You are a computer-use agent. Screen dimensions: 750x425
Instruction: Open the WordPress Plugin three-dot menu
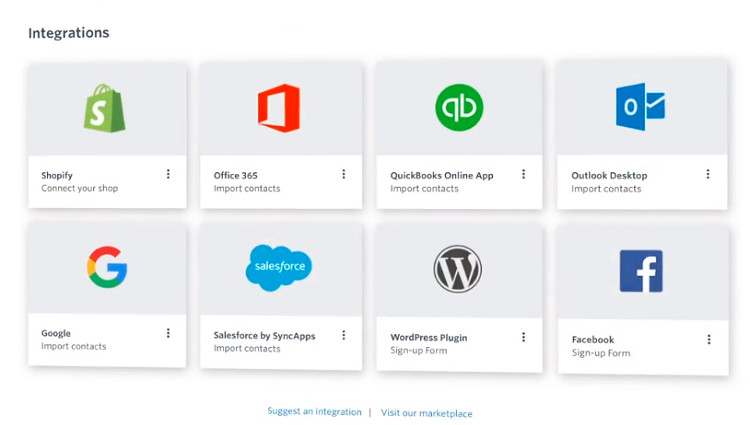click(x=523, y=337)
